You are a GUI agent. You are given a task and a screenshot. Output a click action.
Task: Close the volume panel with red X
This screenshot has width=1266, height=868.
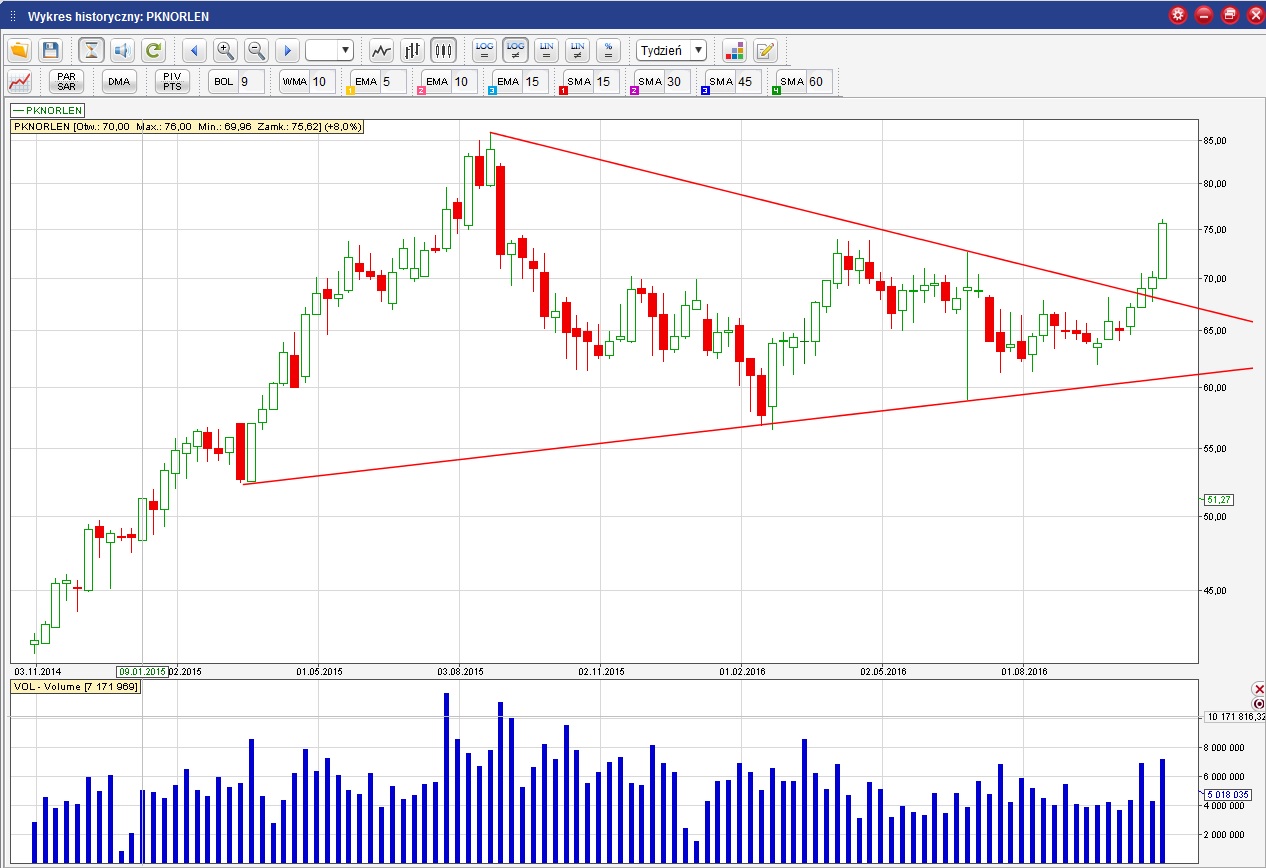tap(1258, 689)
